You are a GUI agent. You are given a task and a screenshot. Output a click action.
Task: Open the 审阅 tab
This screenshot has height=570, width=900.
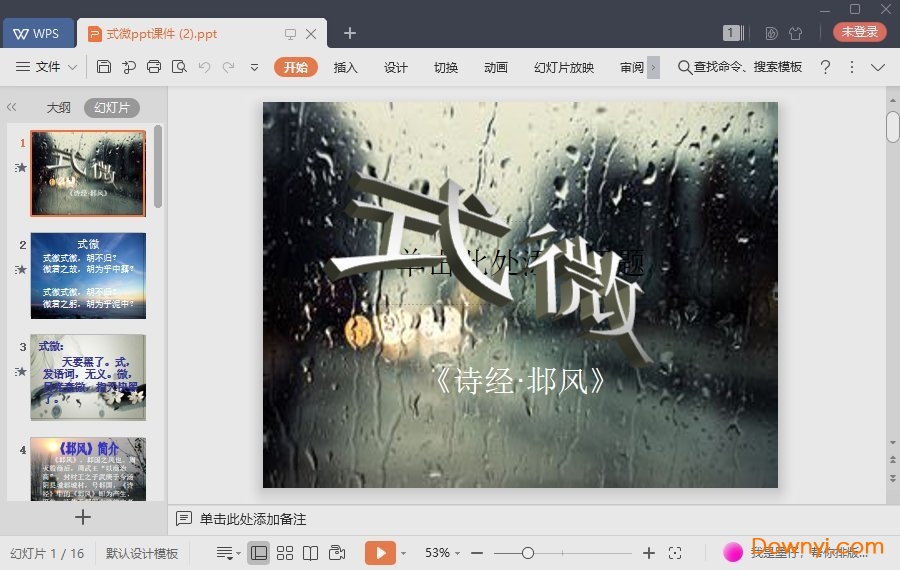(632, 67)
